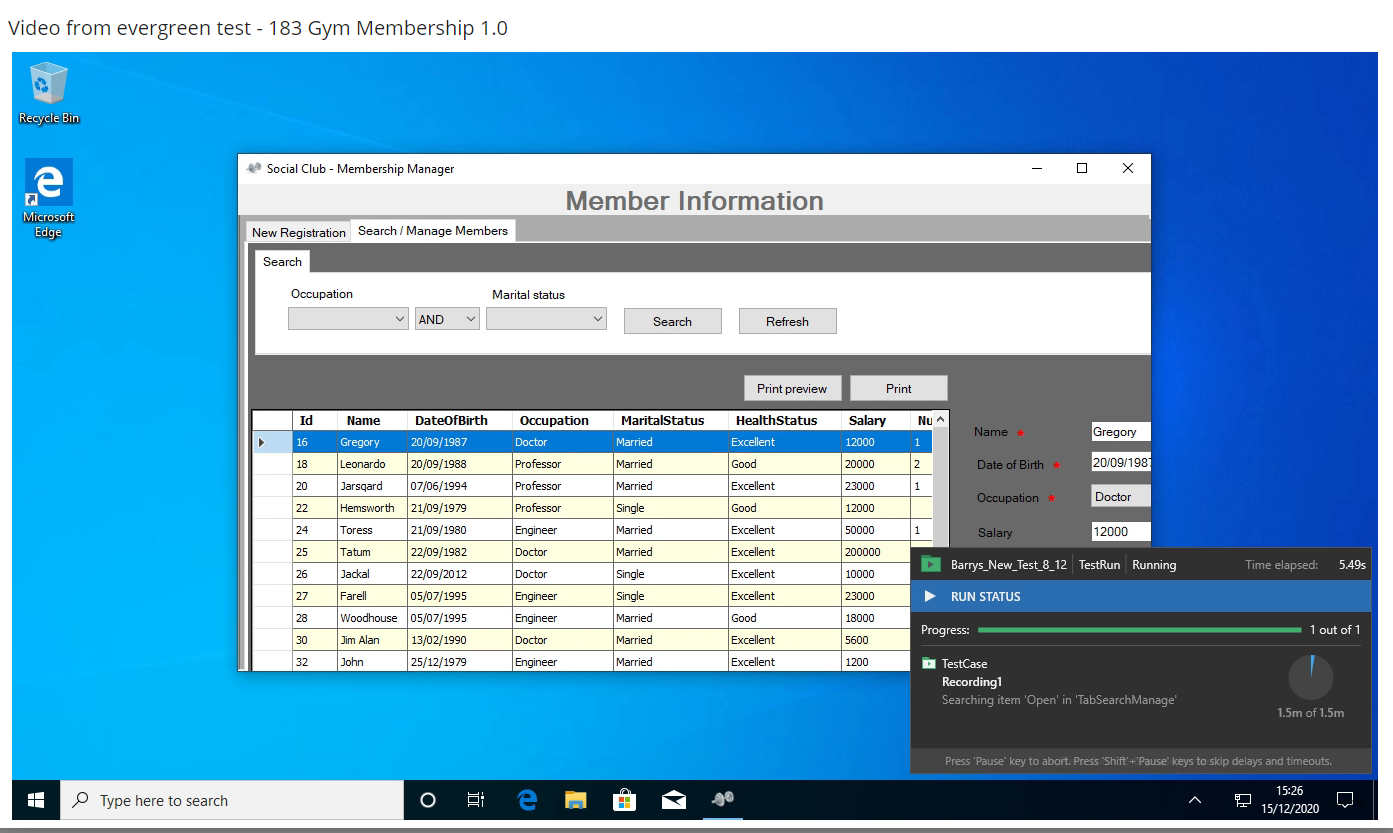Select the Farell name cell
This screenshot has height=833, width=1393.
click(x=371, y=596)
